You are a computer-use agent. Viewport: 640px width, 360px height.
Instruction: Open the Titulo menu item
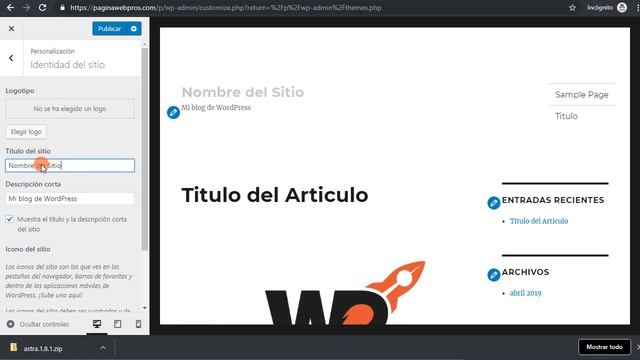click(566, 116)
